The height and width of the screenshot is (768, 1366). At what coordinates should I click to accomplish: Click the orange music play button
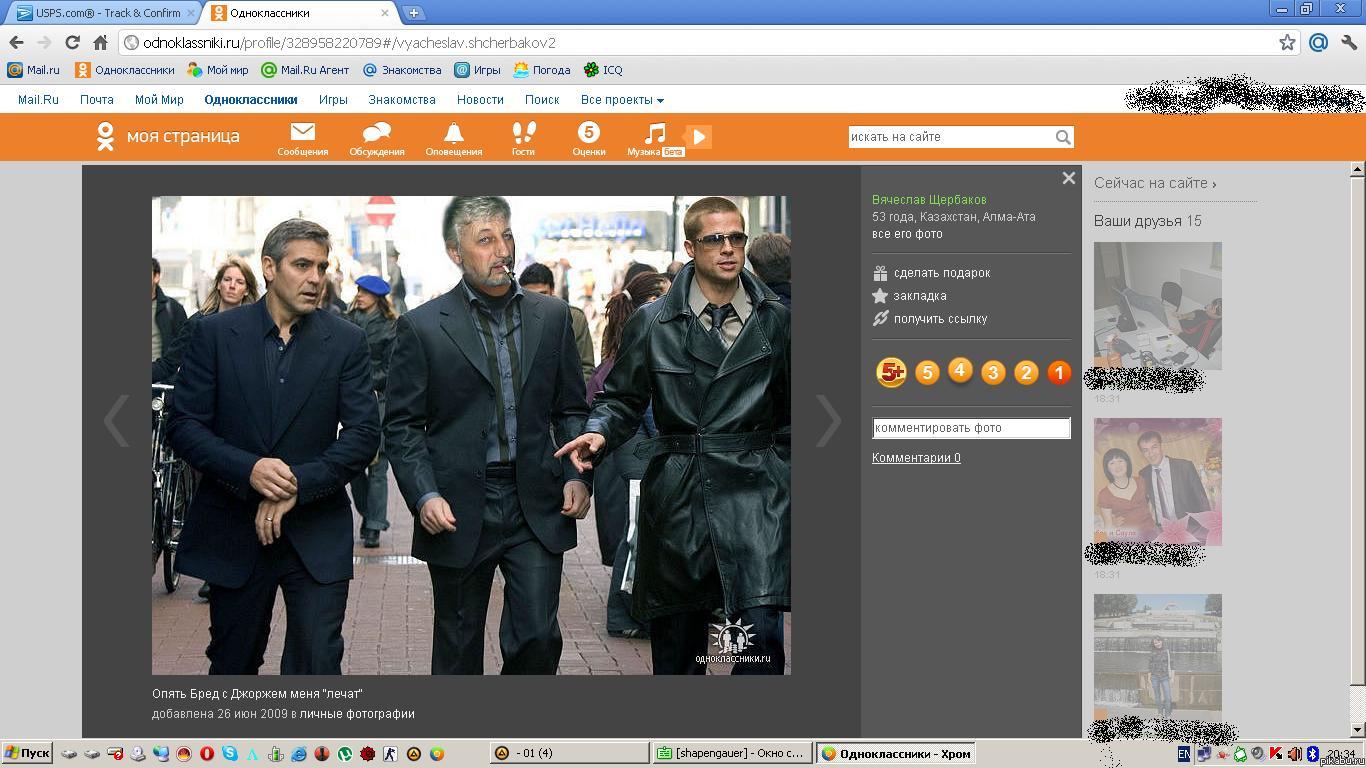pyautogui.click(x=699, y=136)
